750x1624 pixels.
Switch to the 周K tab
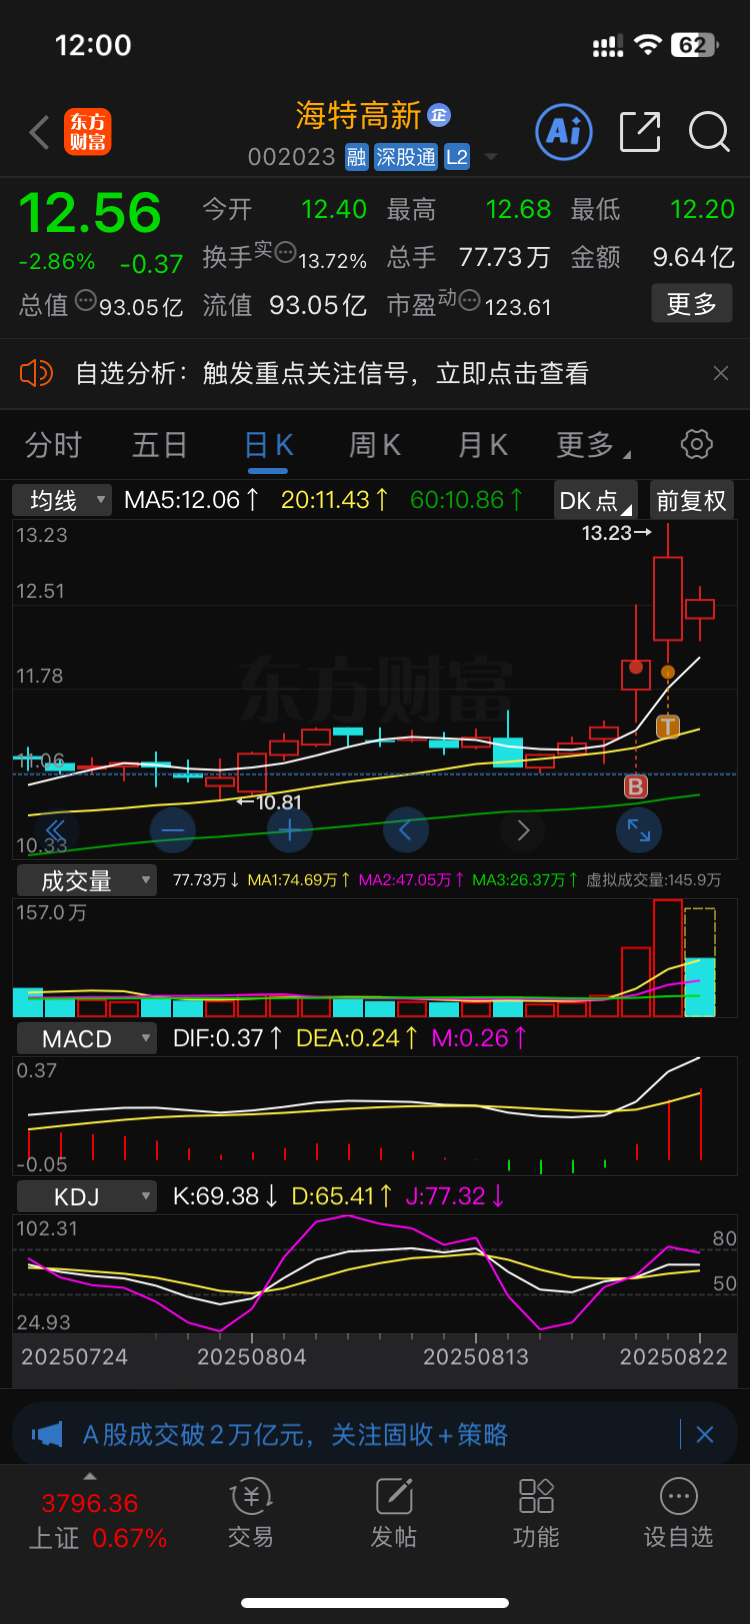click(375, 445)
